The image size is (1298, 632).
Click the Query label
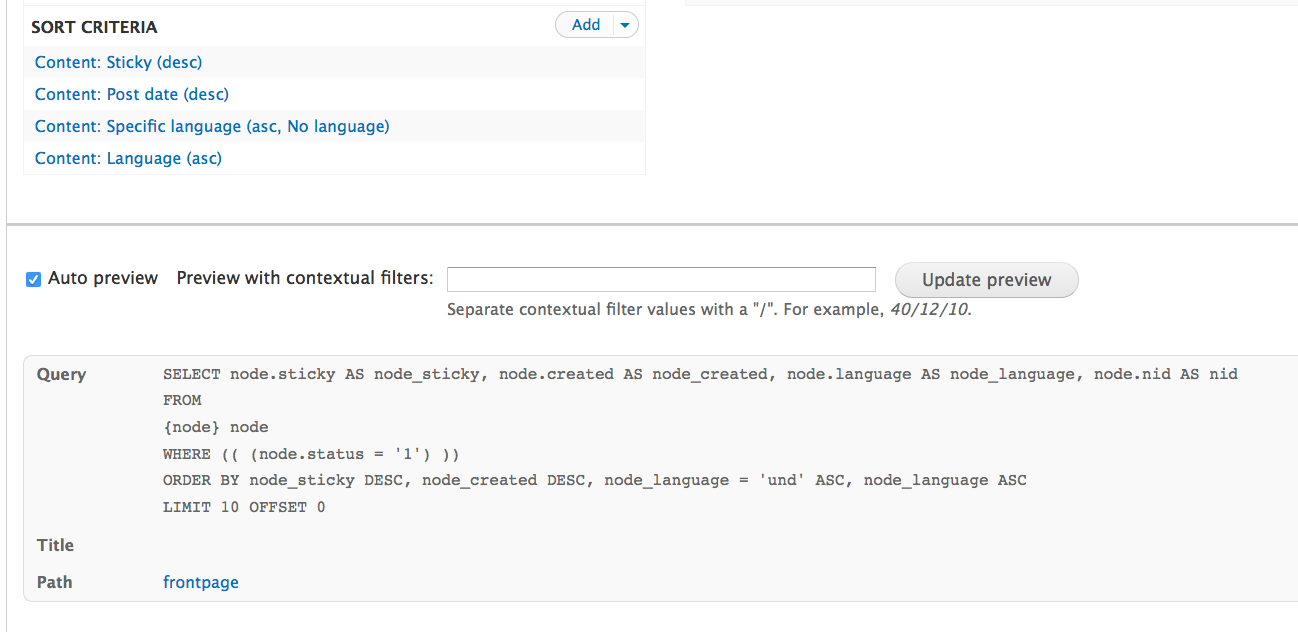click(x=62, y=374)
